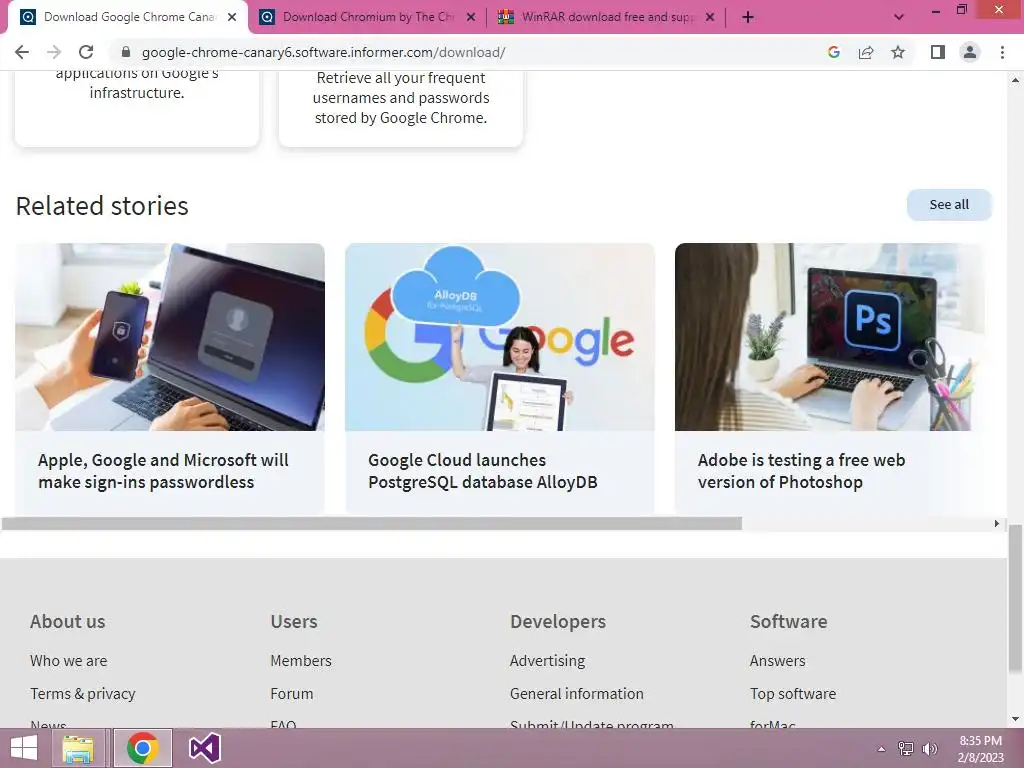Click the See all button
This screenshot has width=1024, height=768.
pyautogui.click(x=949, y=204)
